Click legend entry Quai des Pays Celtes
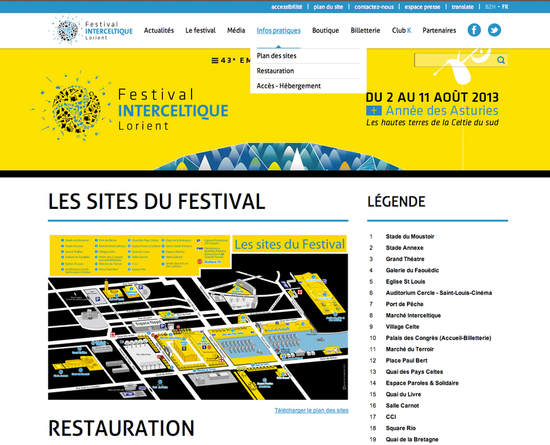Screen dimensions: 550x445 click(x=414, y=372)
